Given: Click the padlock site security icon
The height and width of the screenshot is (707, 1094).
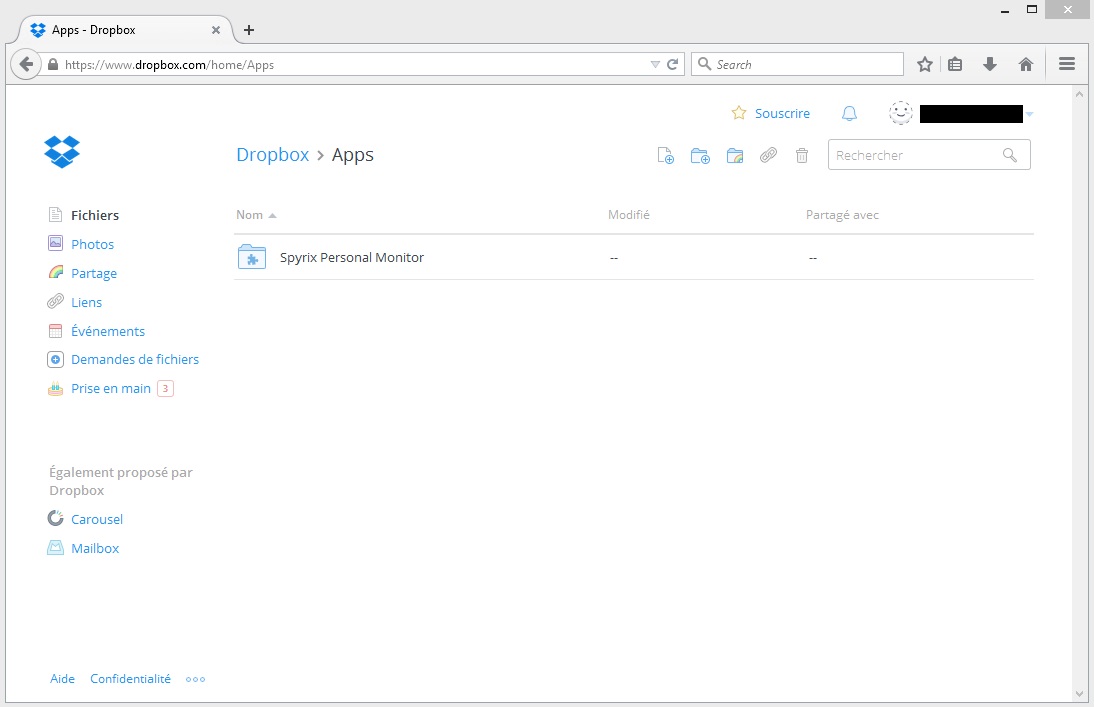Looking at the screenshot, I should pos(53,64).
